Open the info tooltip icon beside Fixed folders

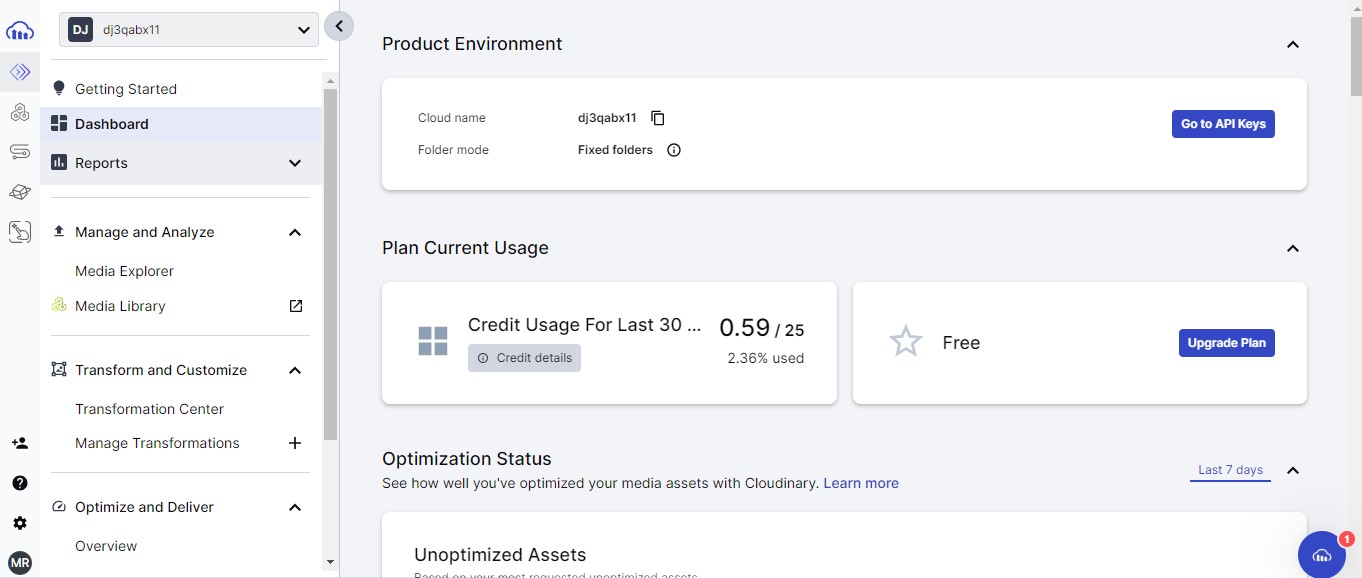[x=673, y=150]
